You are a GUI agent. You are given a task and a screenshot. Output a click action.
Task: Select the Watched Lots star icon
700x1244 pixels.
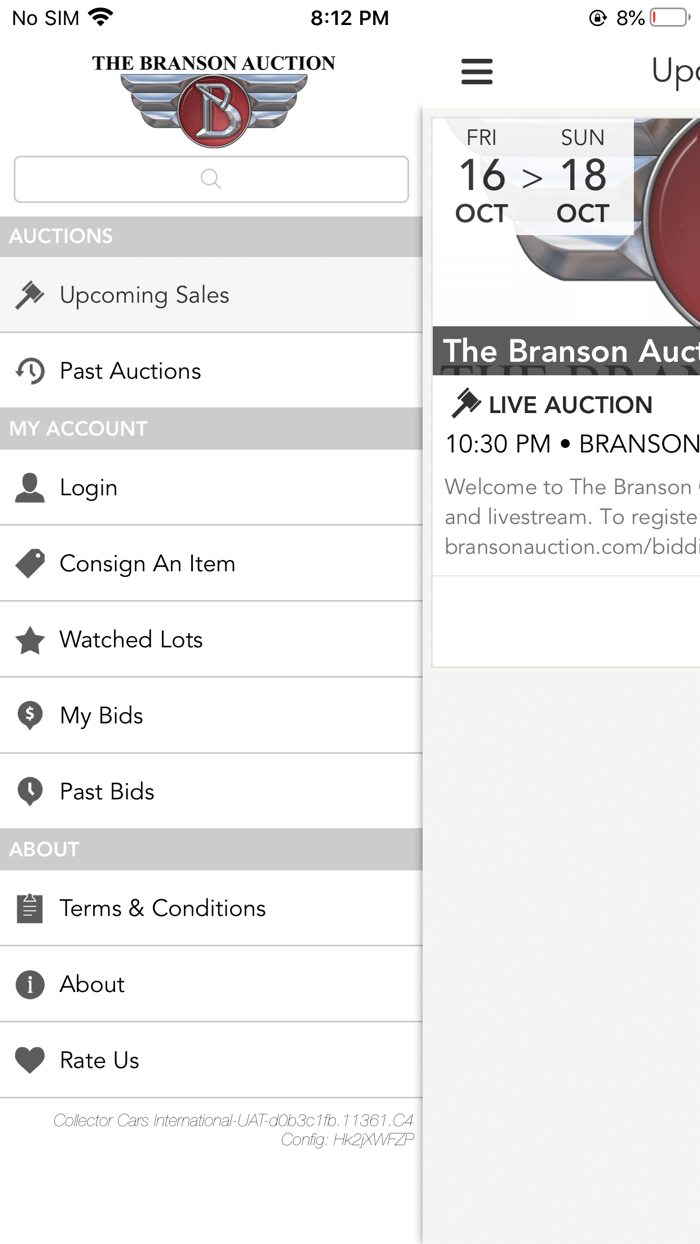coord(29,639)
